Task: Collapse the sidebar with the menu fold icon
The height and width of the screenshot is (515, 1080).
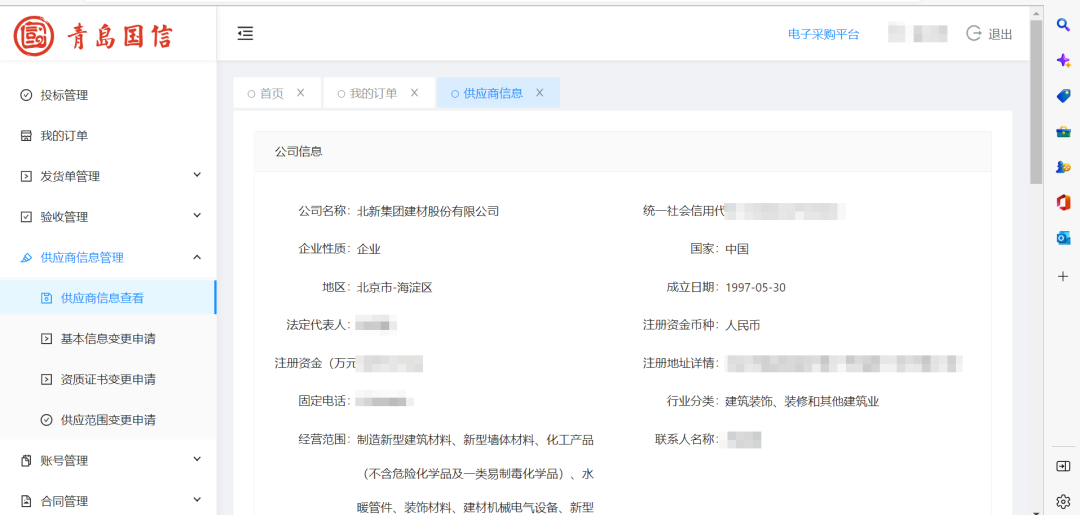Action: [245, 33]
